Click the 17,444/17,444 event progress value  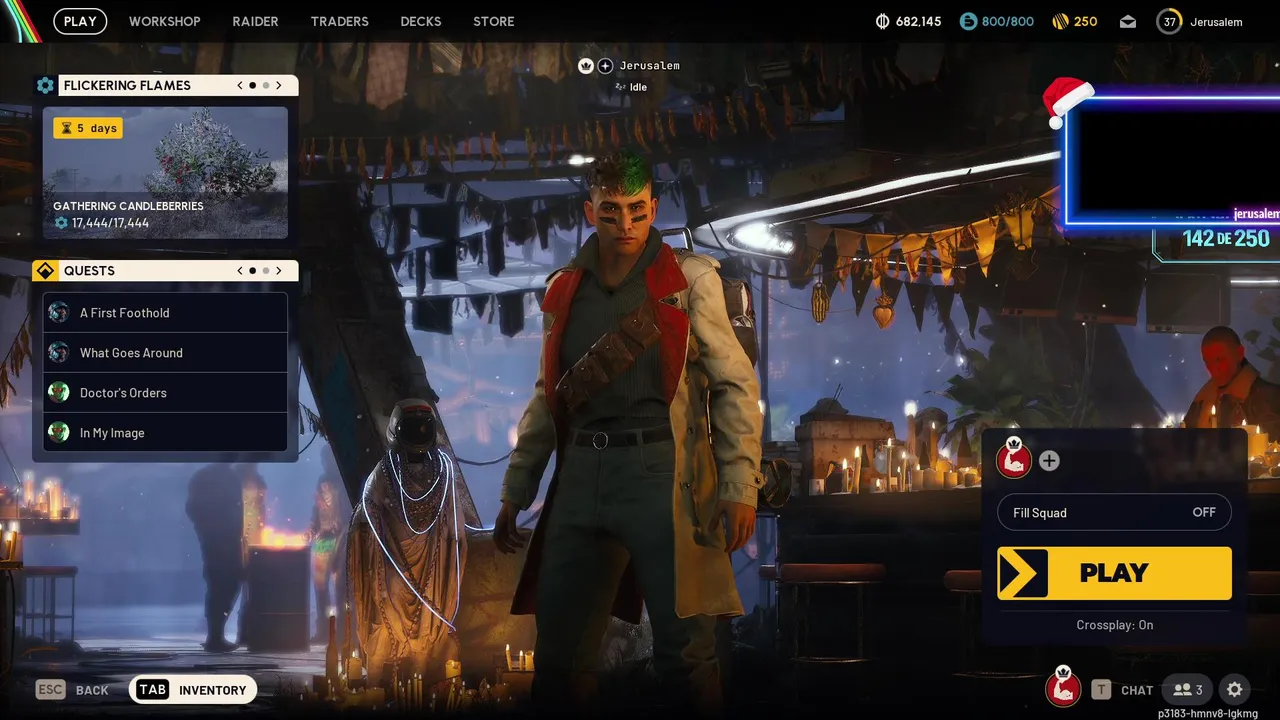(110, 223)
